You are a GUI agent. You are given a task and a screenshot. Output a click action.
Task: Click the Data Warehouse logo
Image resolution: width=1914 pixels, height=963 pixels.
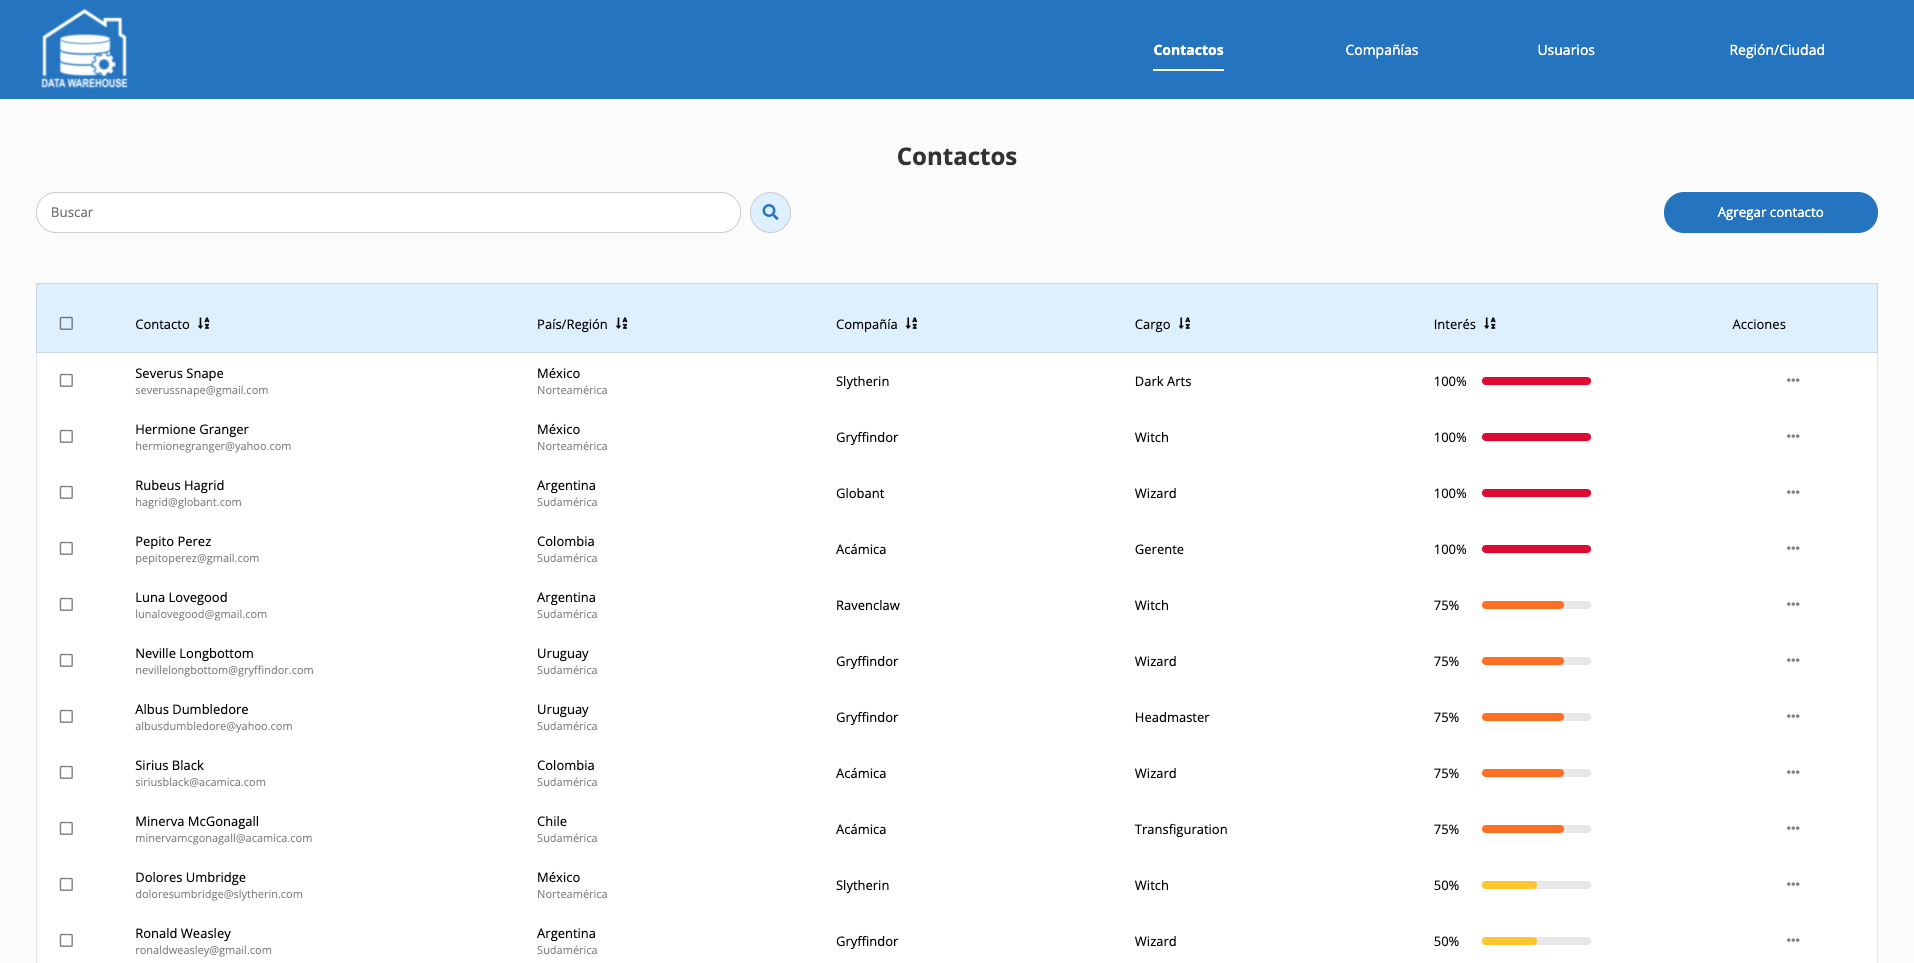coord(84,47)
